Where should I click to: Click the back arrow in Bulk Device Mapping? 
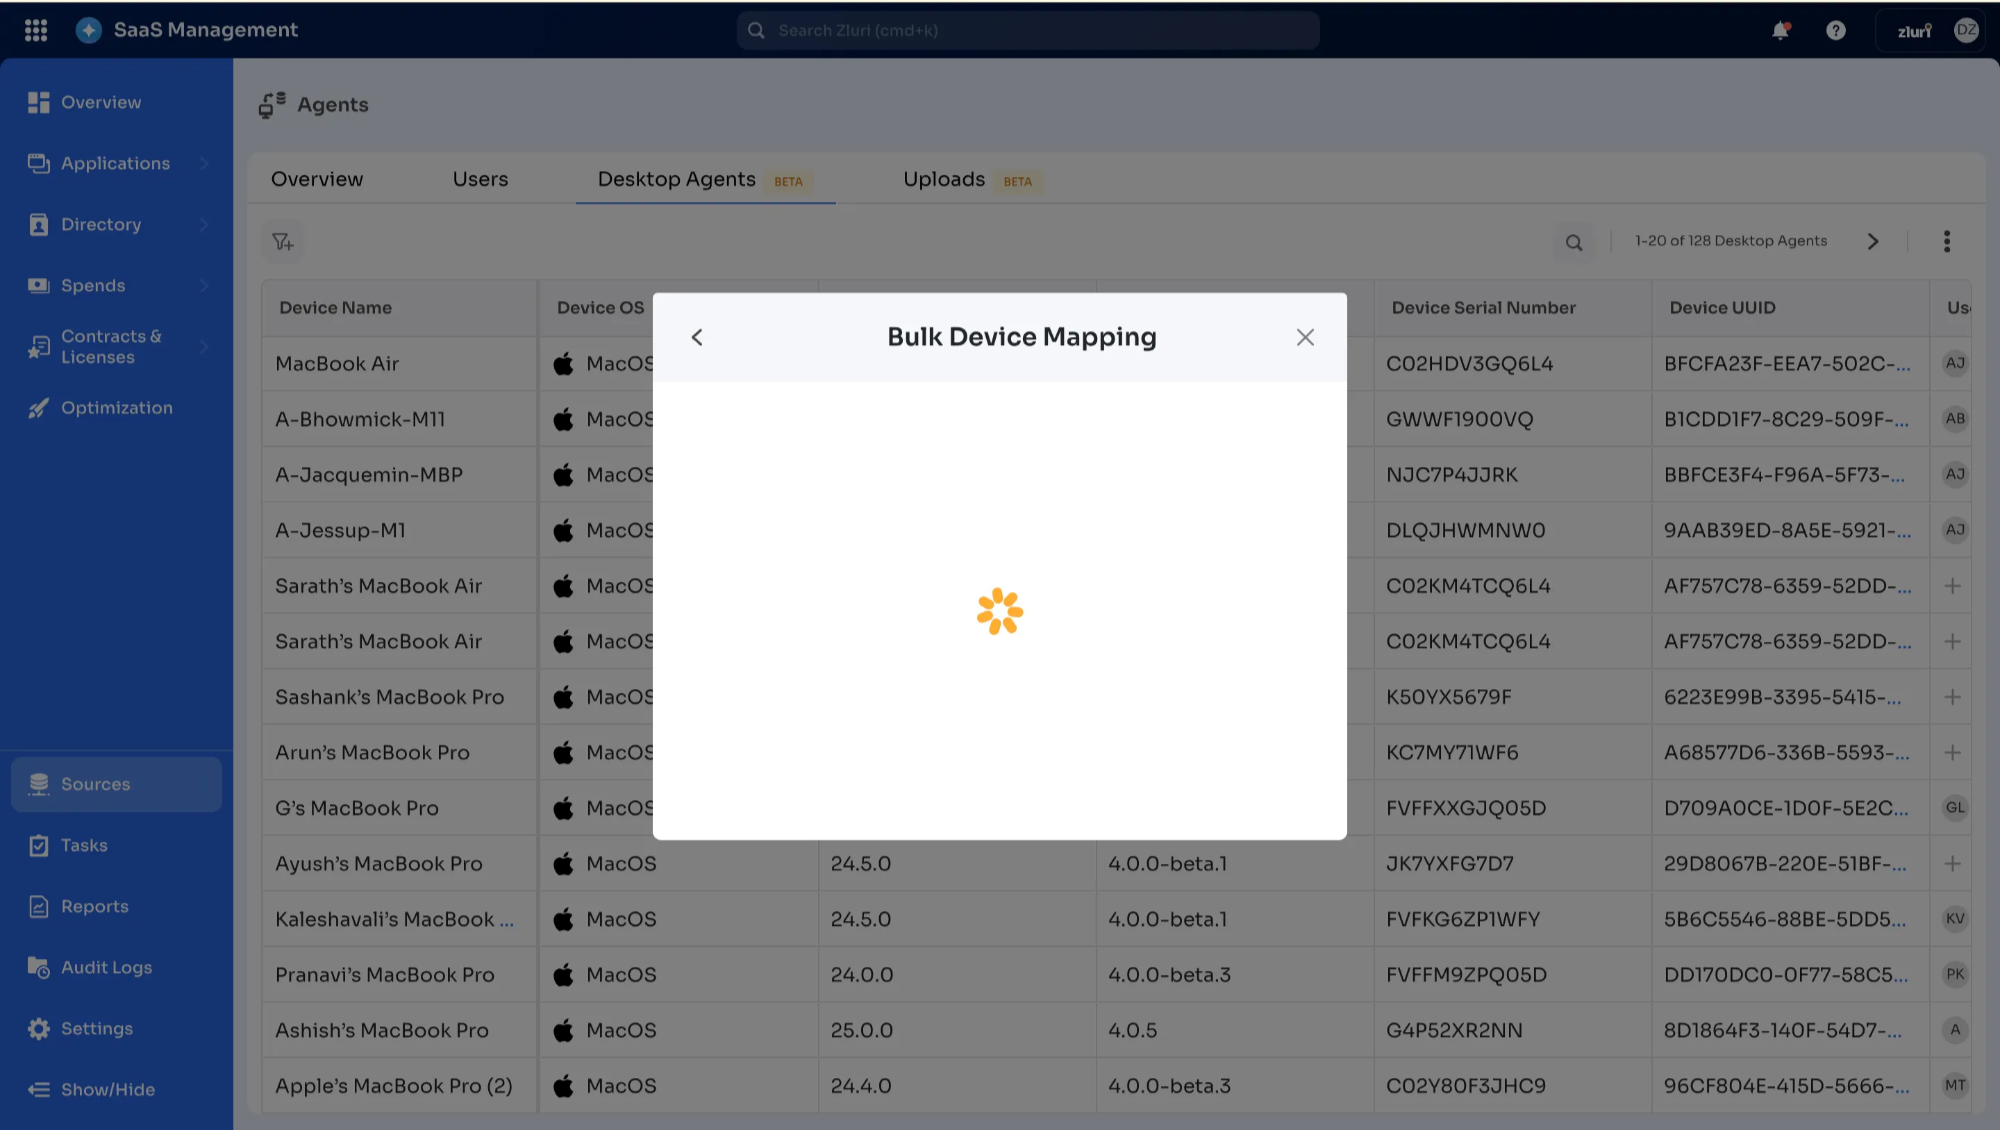tap(697, 337)
